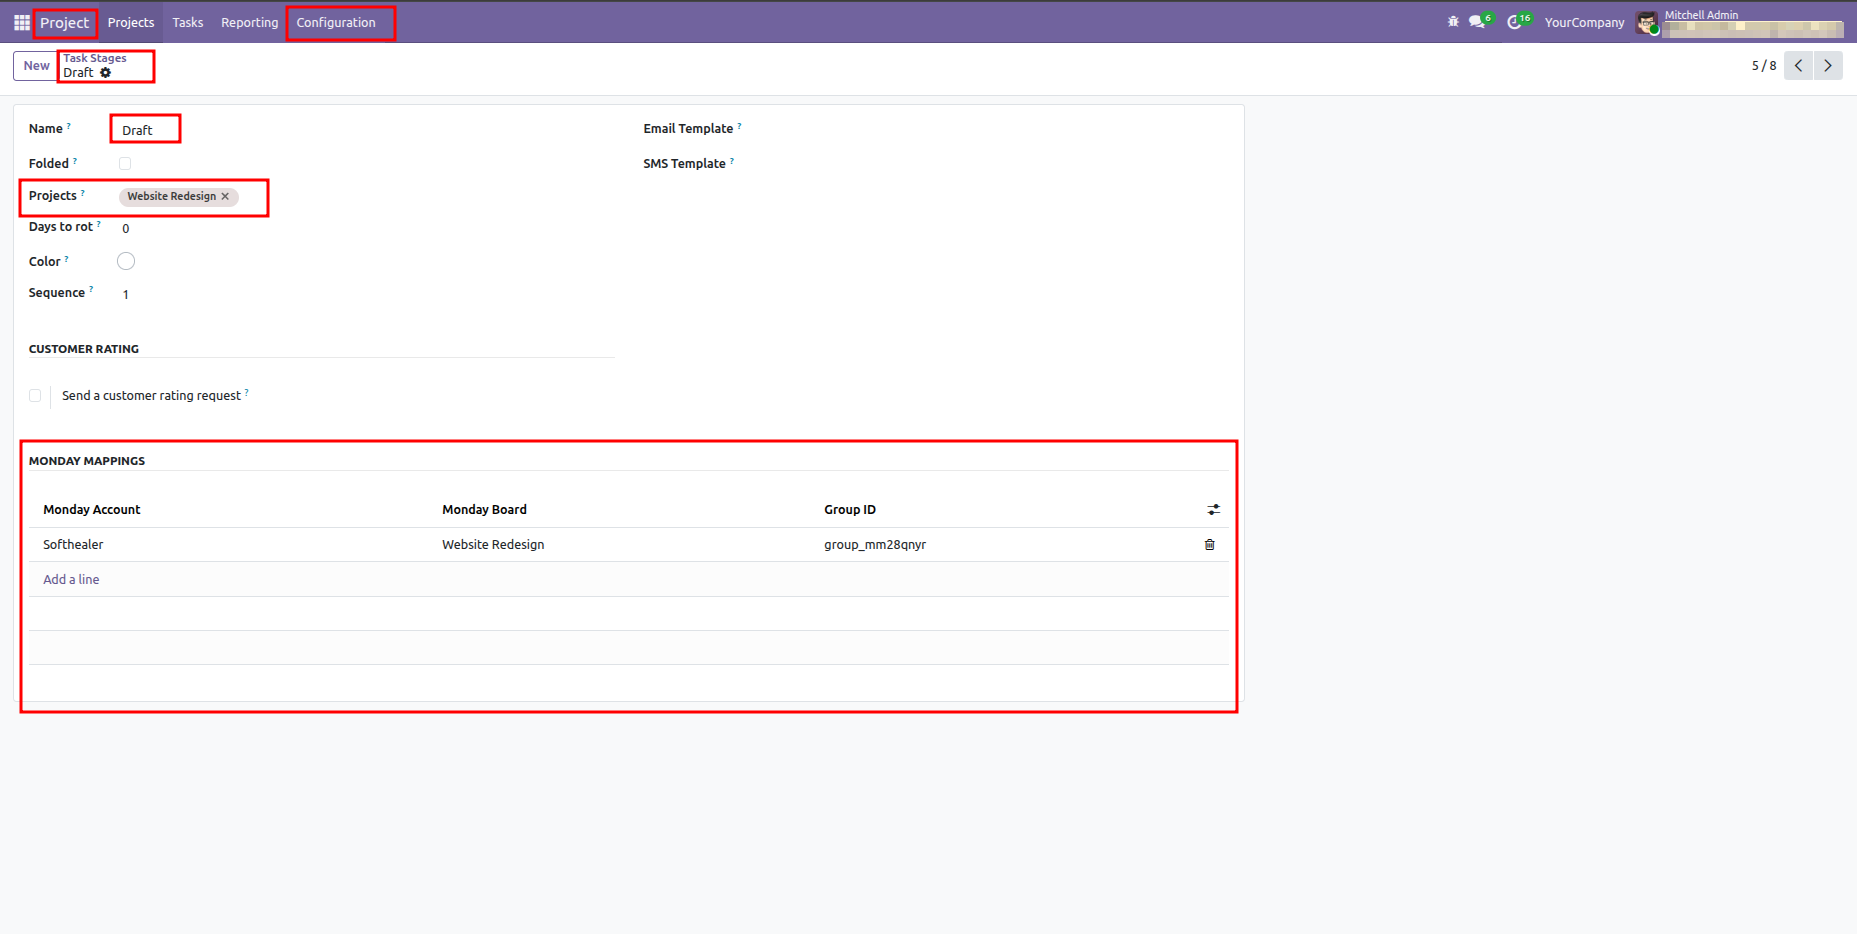Click the Mitchell Admin avatar

1647,22
